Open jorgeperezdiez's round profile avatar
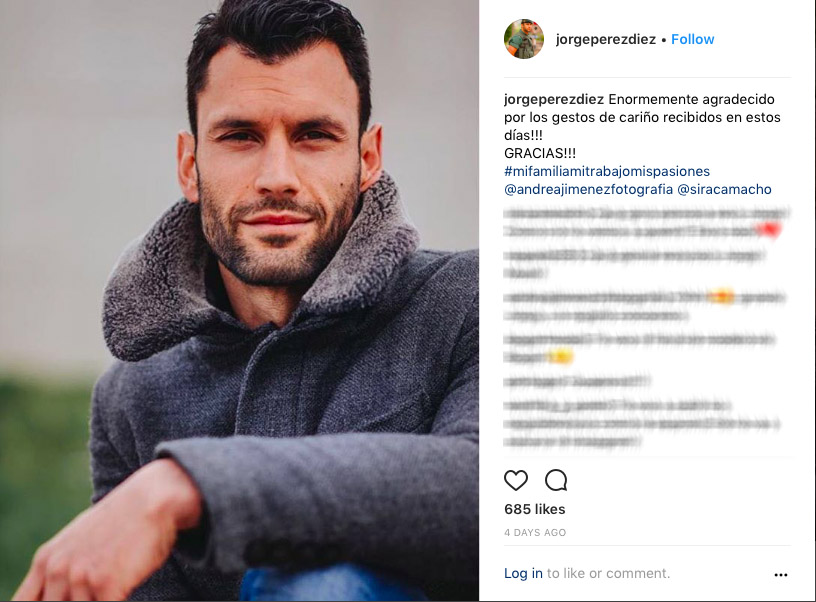The height and width of the screenshot is (602, 816). [x=524, y=39]
